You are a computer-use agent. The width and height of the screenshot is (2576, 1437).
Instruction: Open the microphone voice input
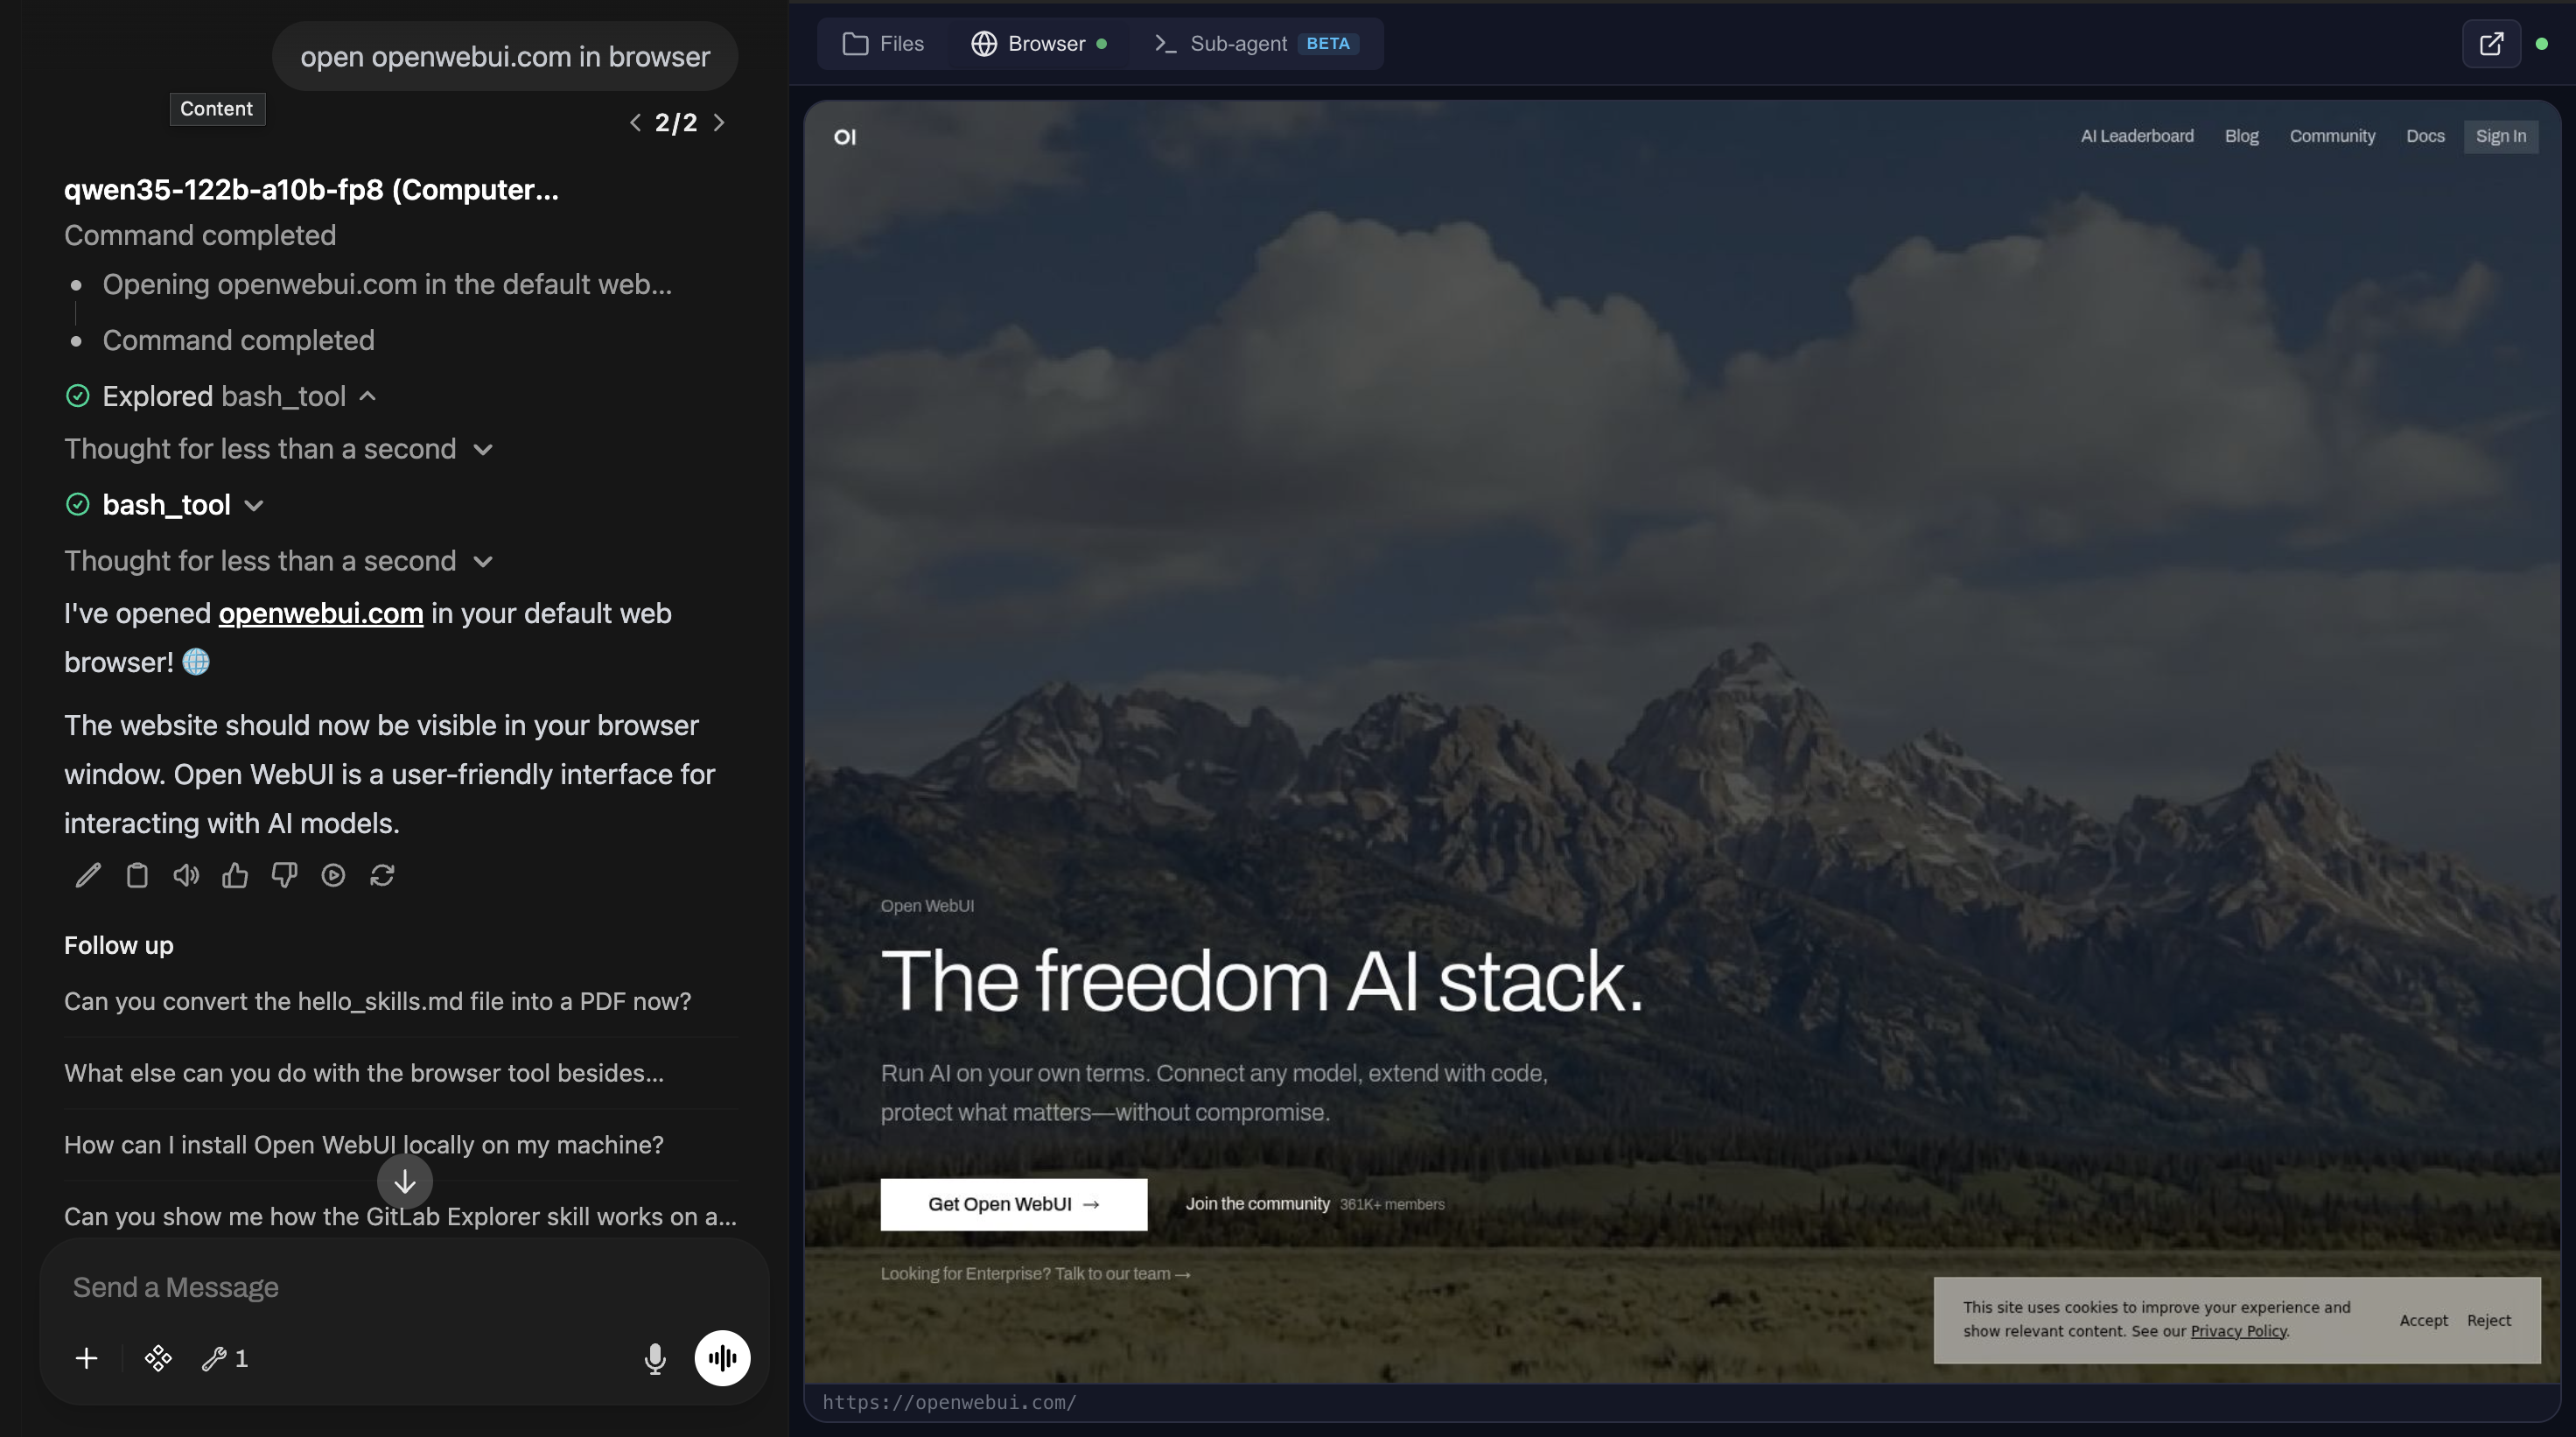click(x=655, y=1358)
